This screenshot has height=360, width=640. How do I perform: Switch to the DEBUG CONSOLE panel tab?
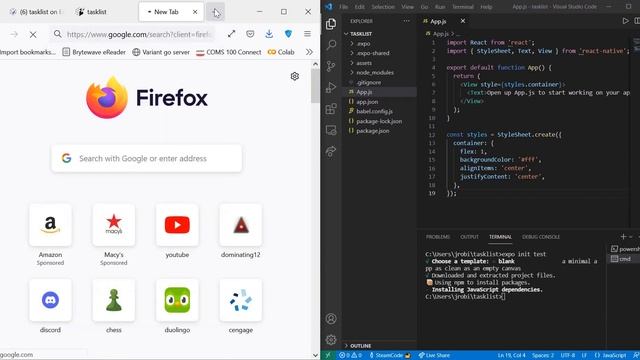click(x=540, y=237)
